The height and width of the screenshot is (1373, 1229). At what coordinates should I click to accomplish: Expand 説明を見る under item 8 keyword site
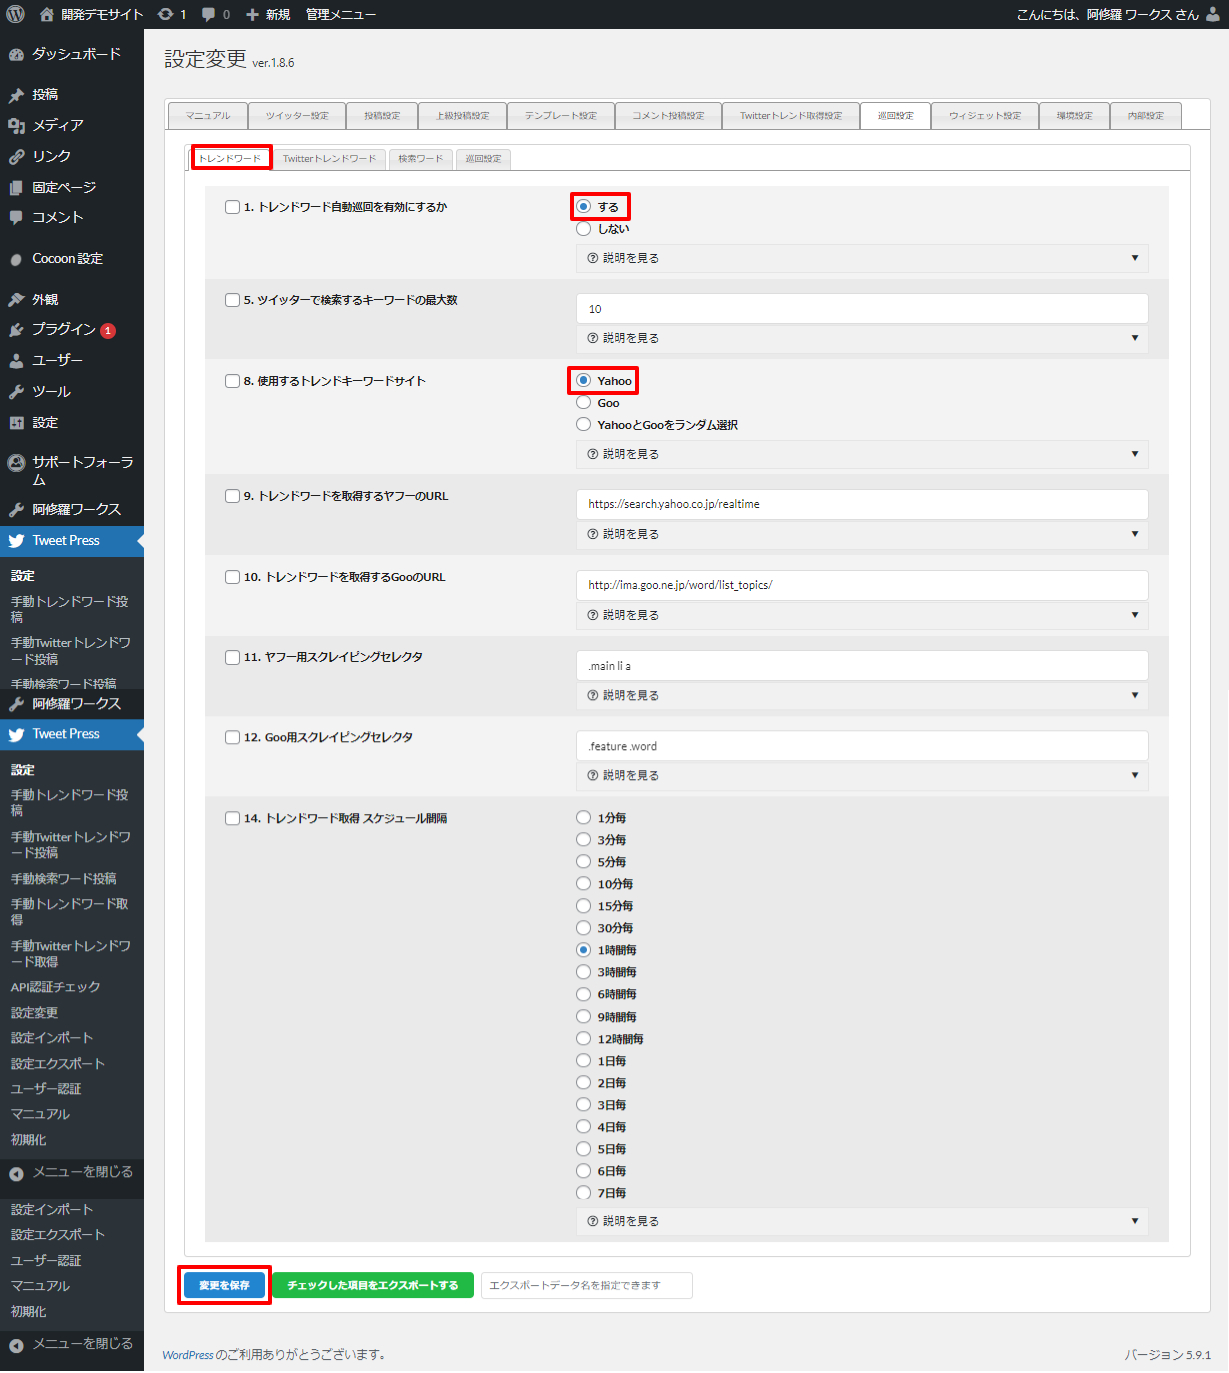[862, 454]
